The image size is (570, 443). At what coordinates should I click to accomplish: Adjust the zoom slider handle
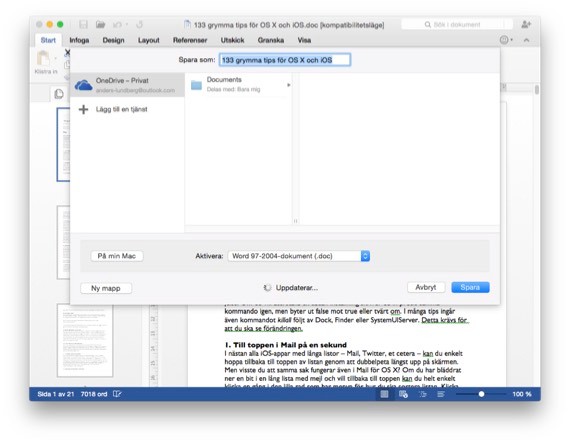click(481, 394)
